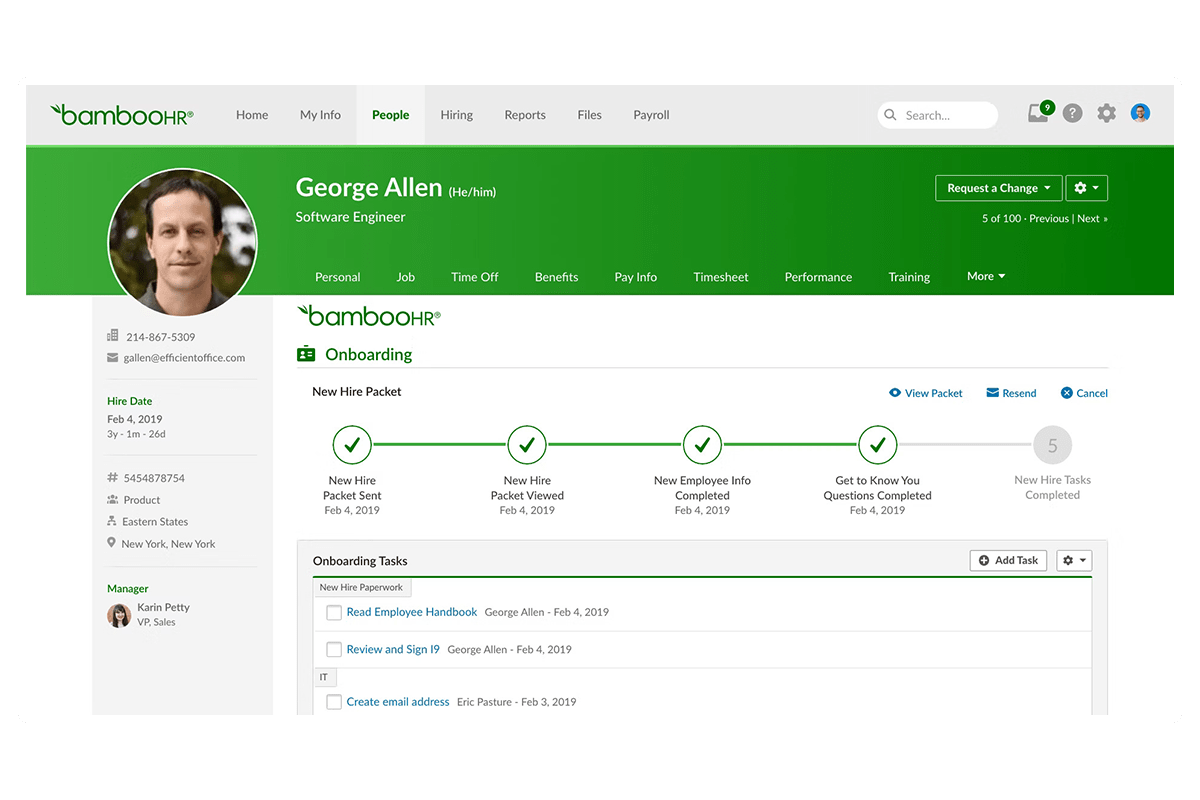Check the Review and Sign I9 task
Screen dimensions: 1200x800
[x=334, y=650]
